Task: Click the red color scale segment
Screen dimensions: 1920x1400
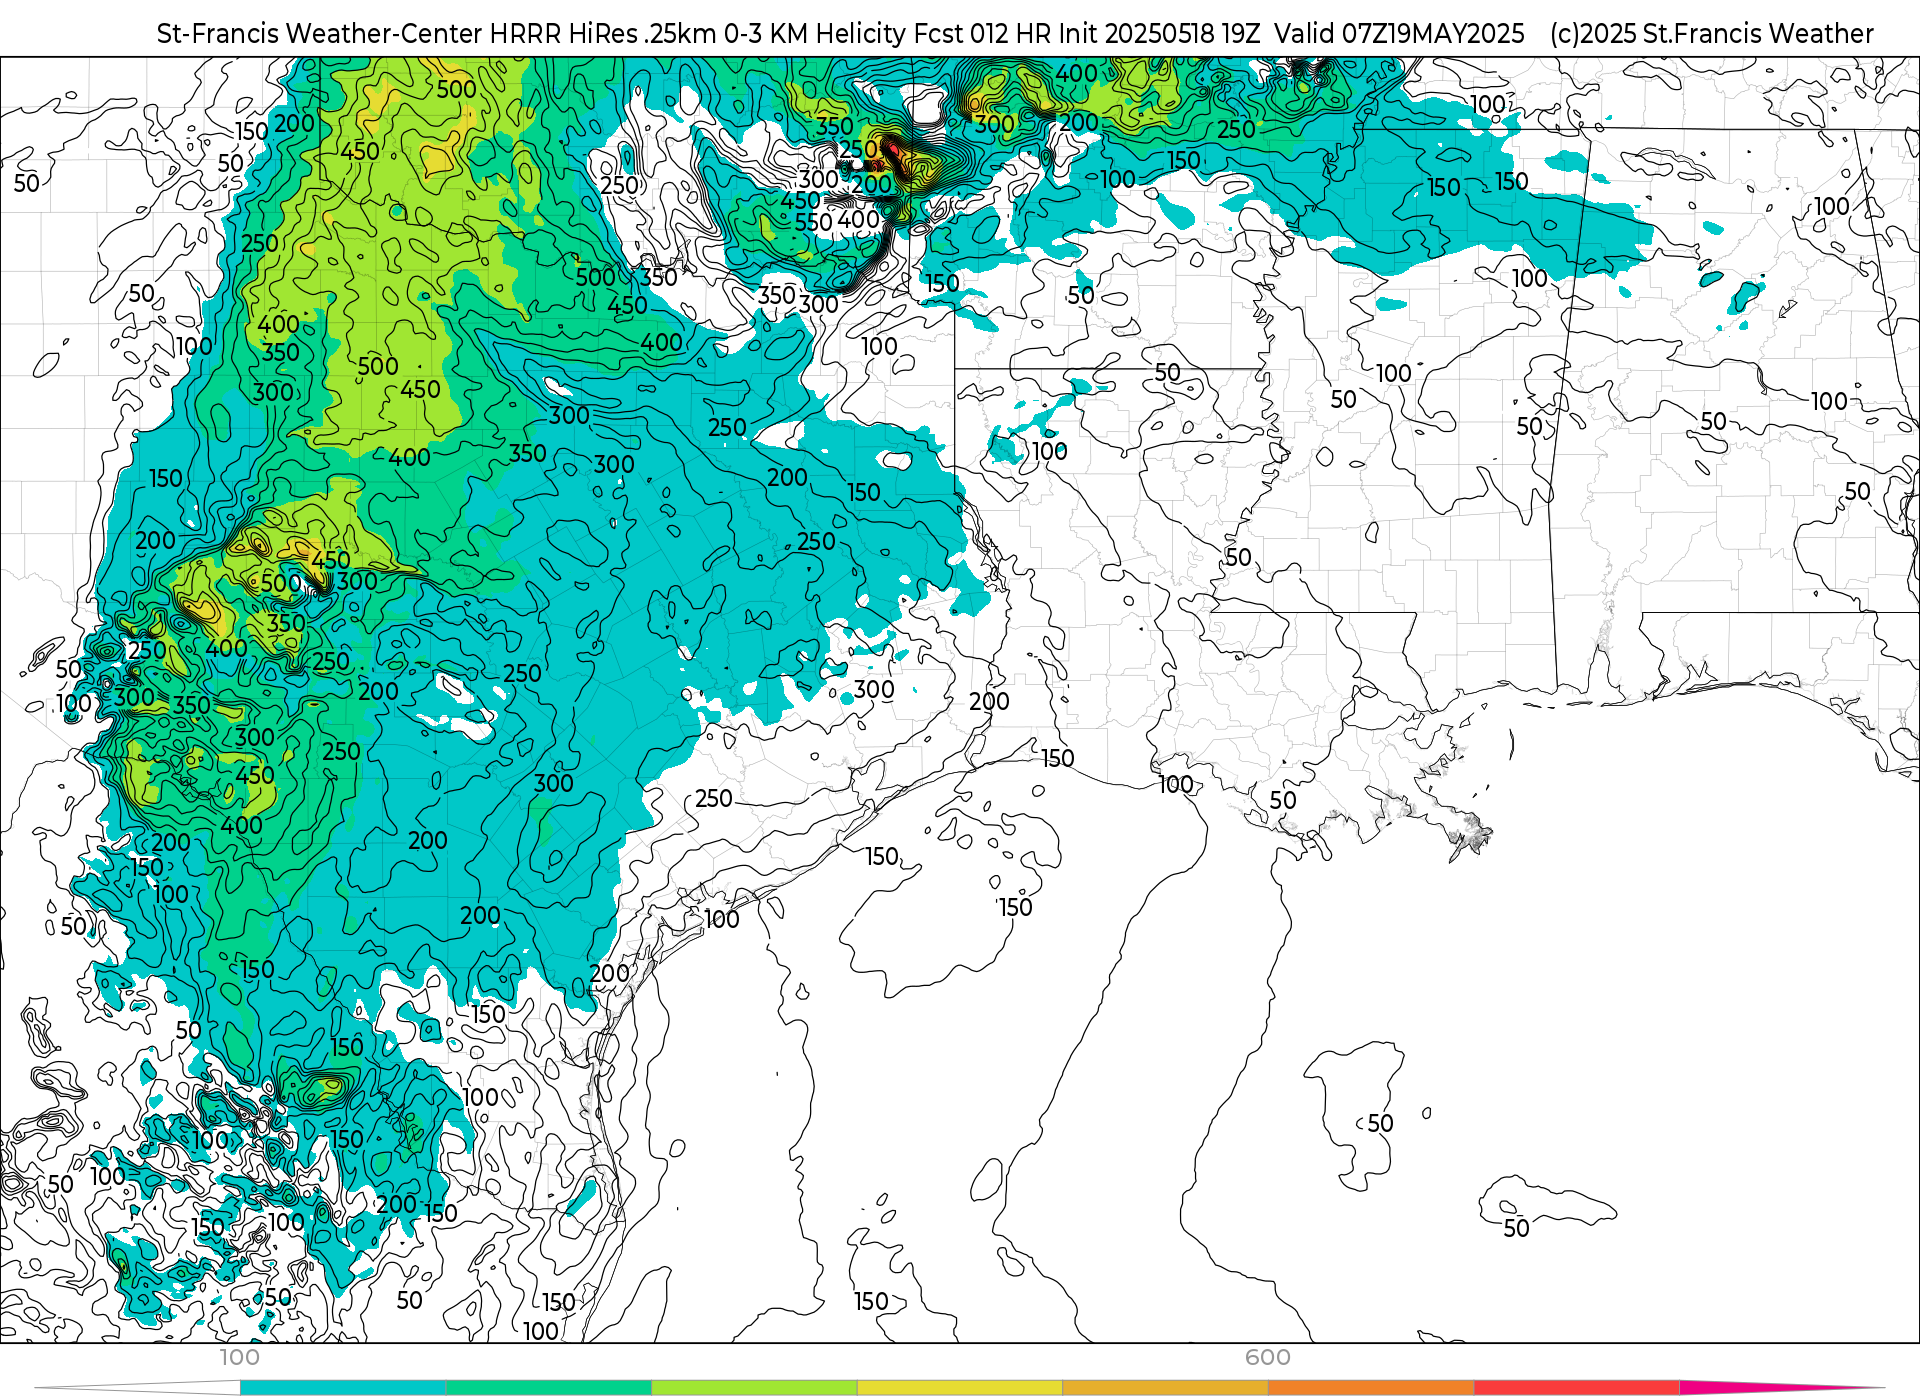Action: tap(1577, 1387)
